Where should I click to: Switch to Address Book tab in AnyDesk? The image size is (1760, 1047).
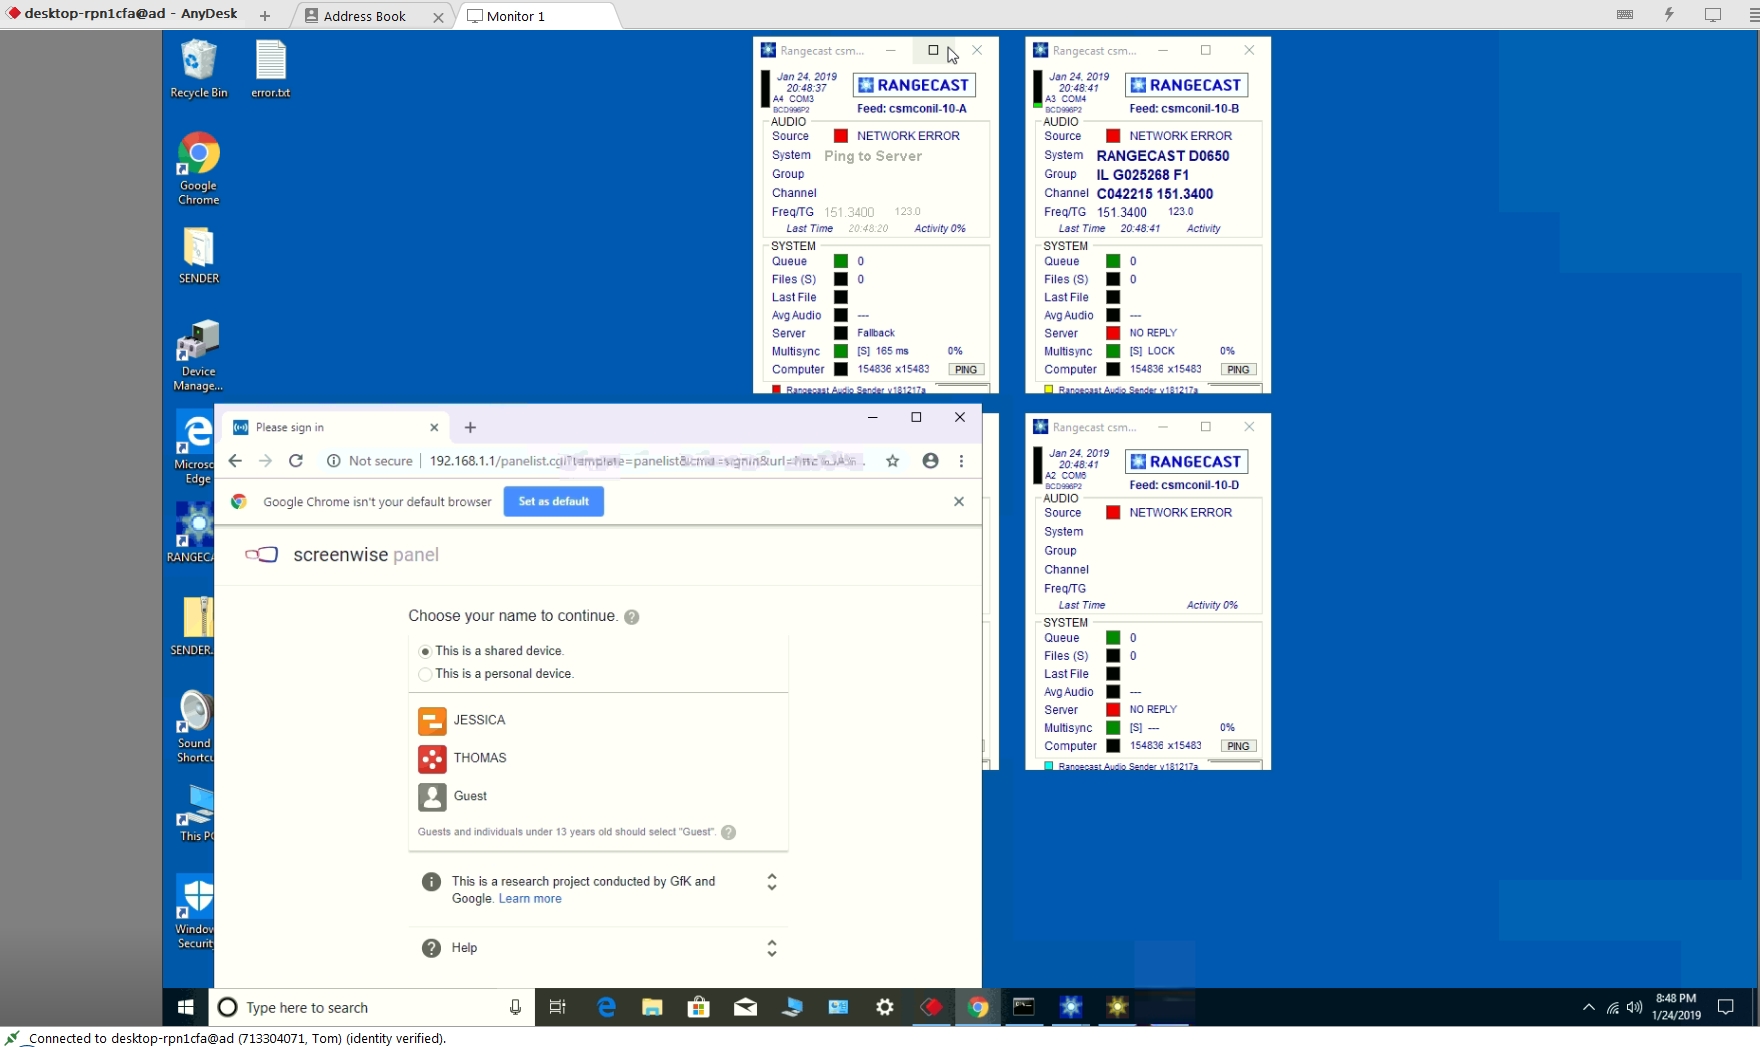click(364, 16)
